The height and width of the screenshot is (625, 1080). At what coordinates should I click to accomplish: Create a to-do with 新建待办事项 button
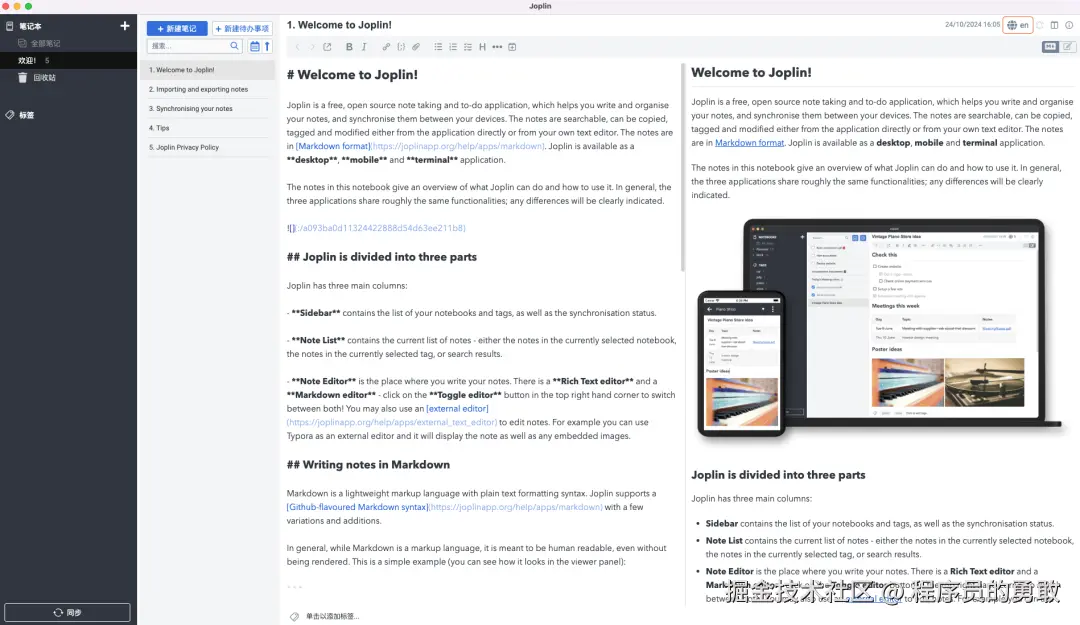(242, 28)
